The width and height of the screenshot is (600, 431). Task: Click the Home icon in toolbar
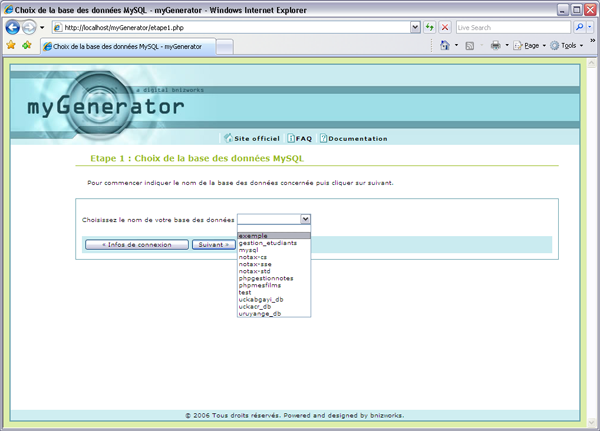pos(444,46)
